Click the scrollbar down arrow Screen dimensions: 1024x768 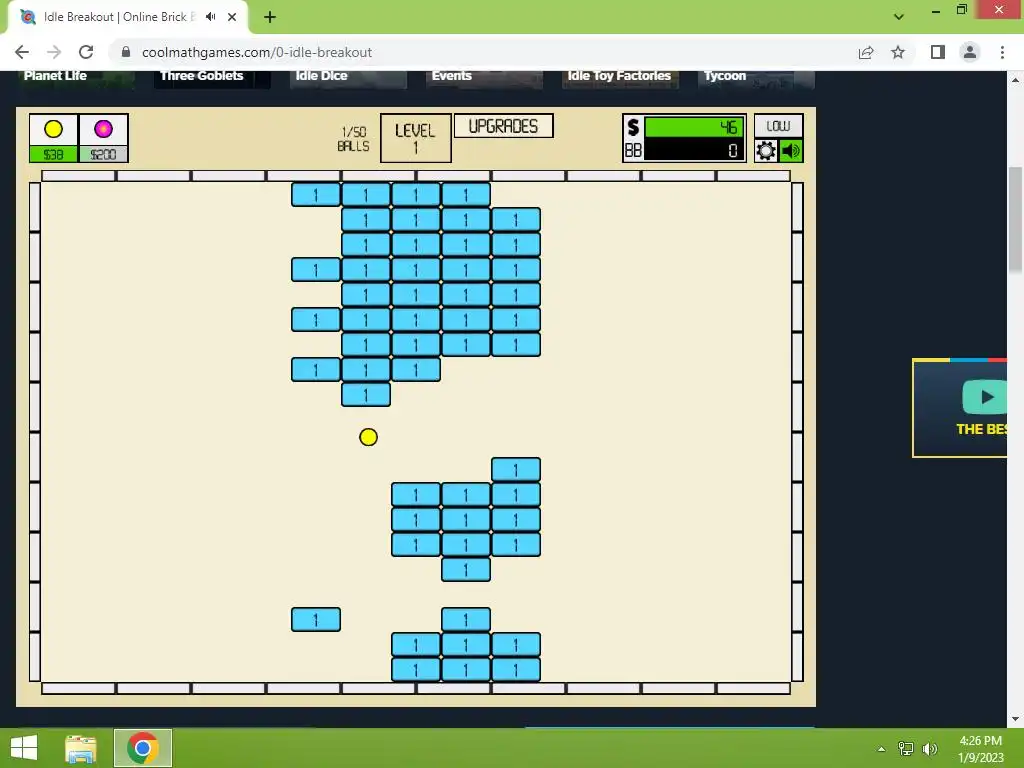tap(1015, 719)
